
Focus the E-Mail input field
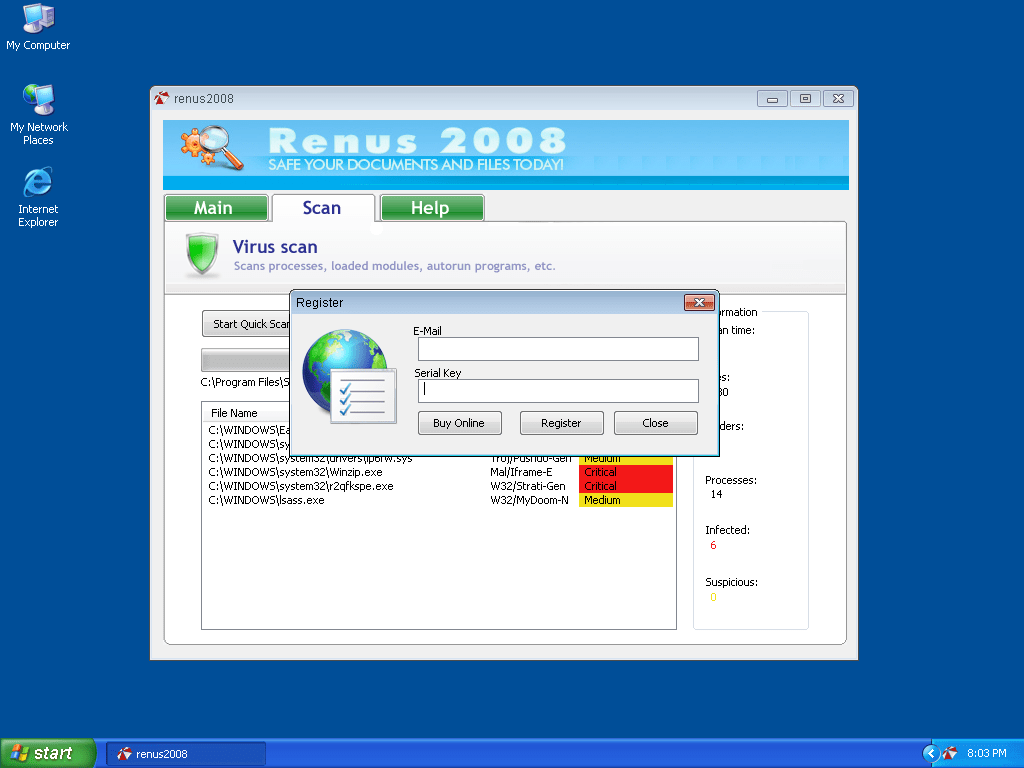click(x=557, y=349)
